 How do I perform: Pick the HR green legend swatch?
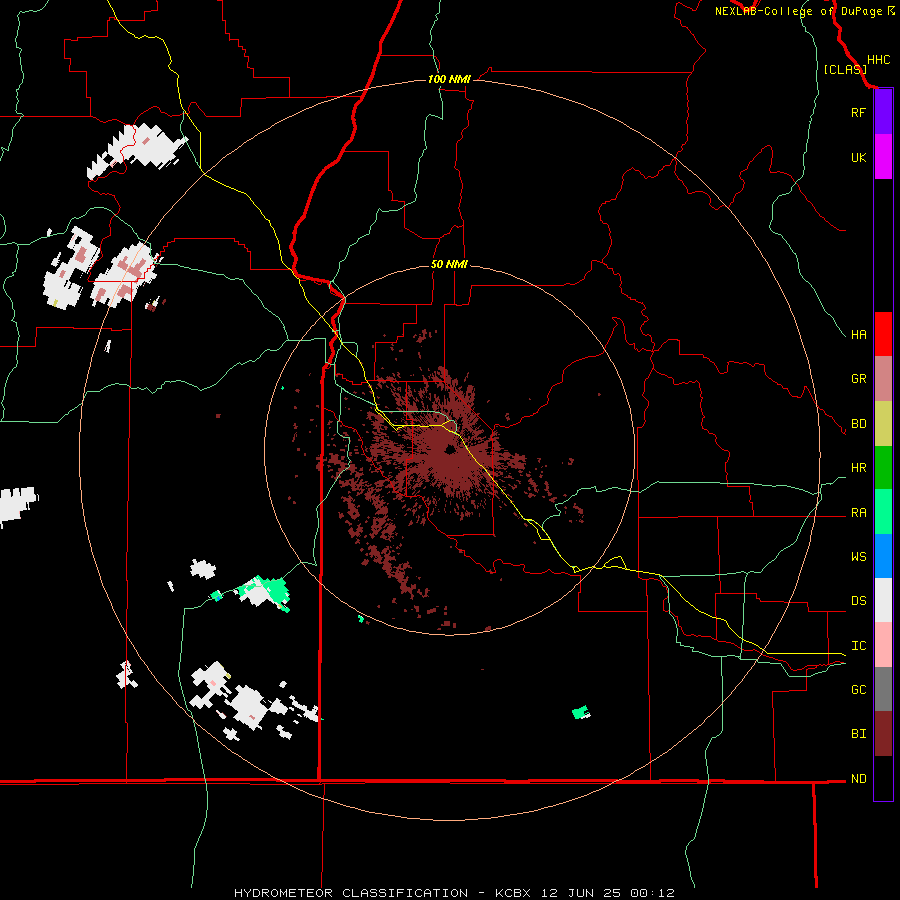coord(883,468)
